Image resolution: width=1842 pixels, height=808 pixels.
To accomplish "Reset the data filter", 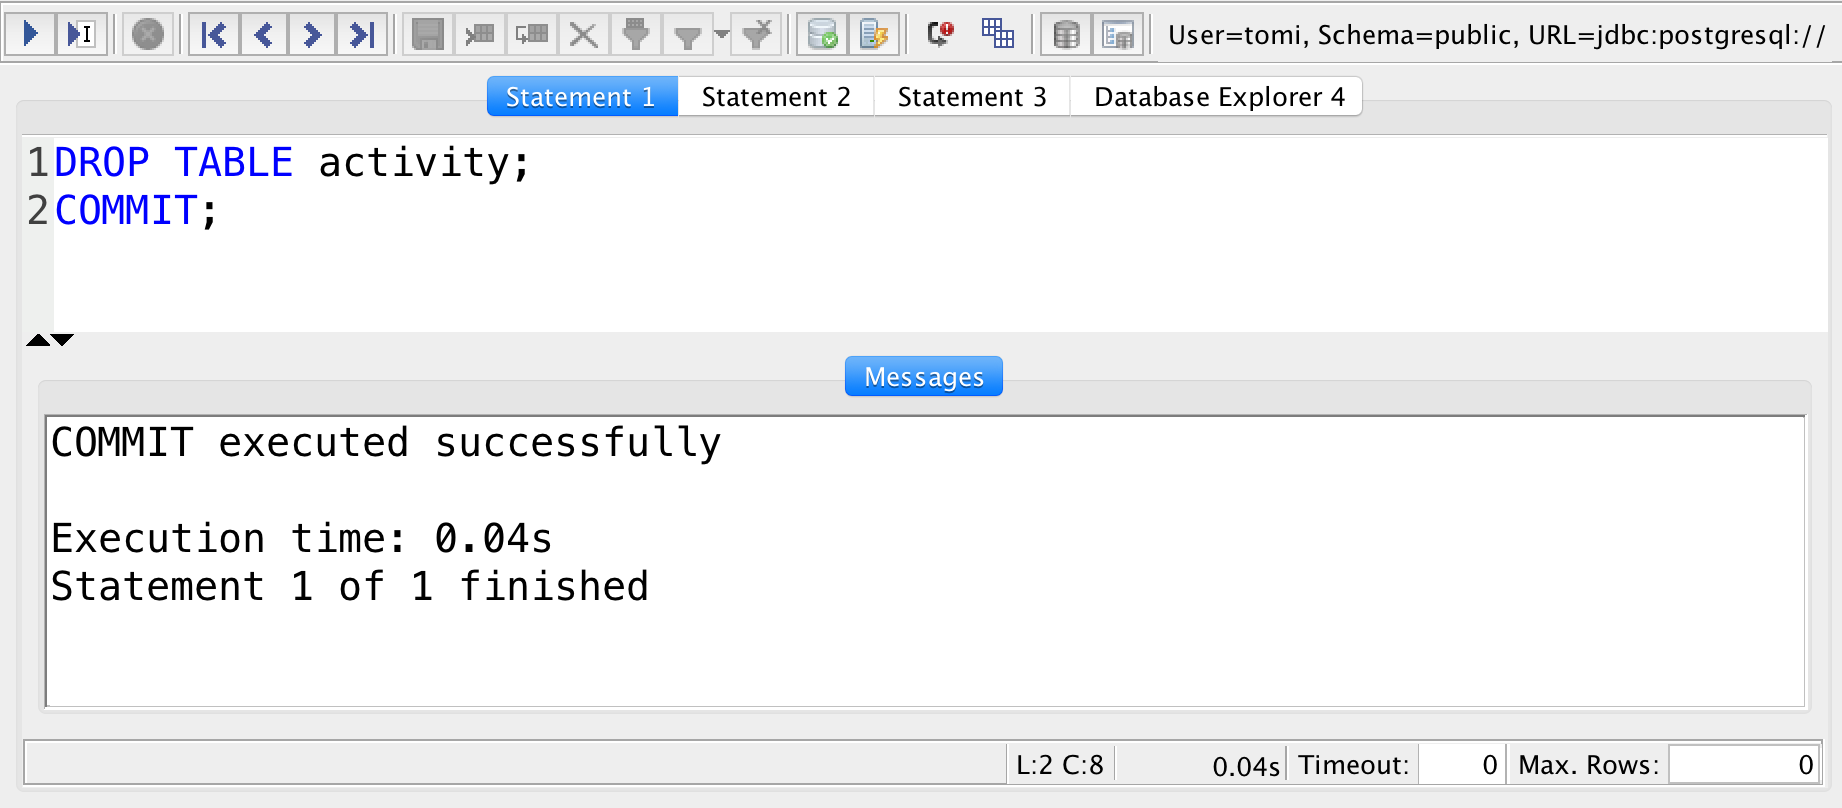I will point(756,33).
